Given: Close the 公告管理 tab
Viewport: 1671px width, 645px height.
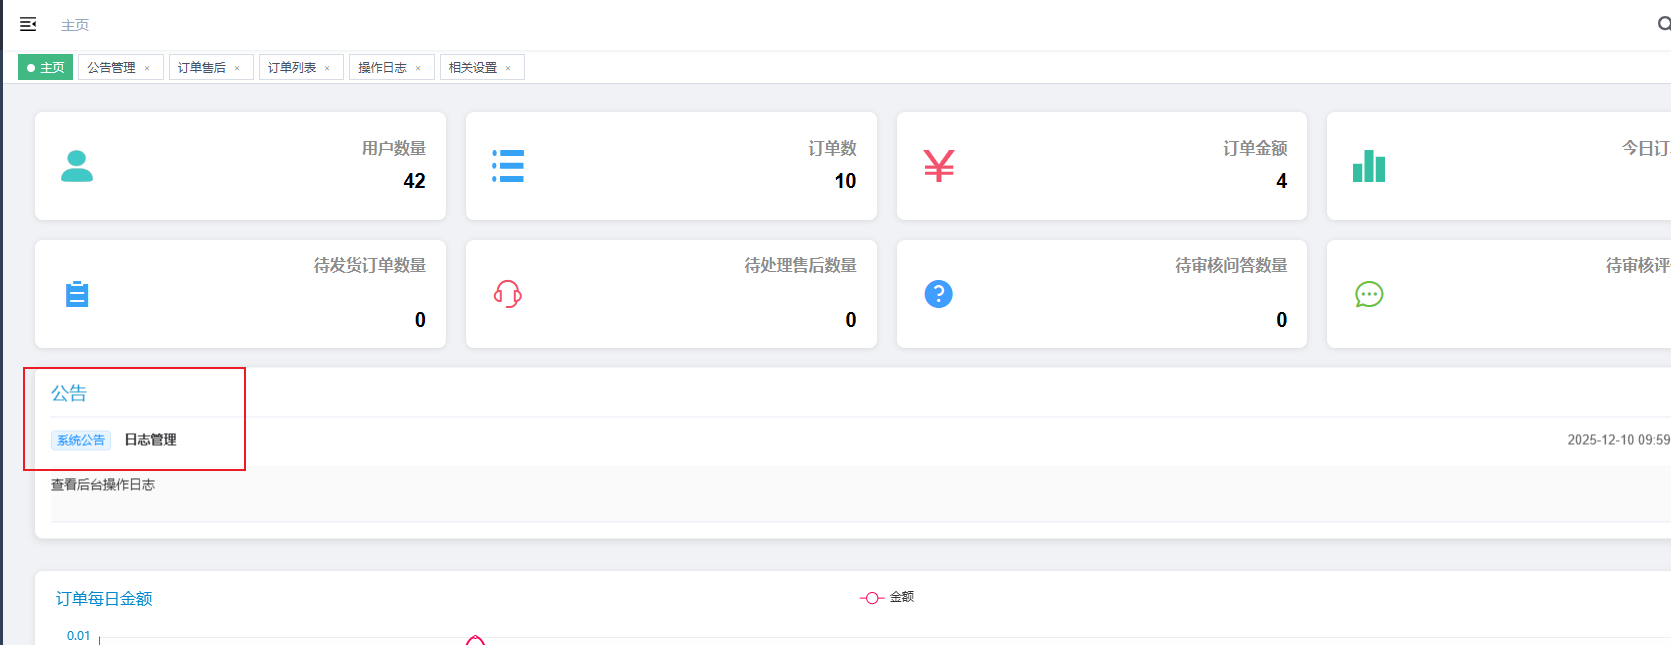Looking at the screenshot, I should pyautogui.click(x=147, y=69).
